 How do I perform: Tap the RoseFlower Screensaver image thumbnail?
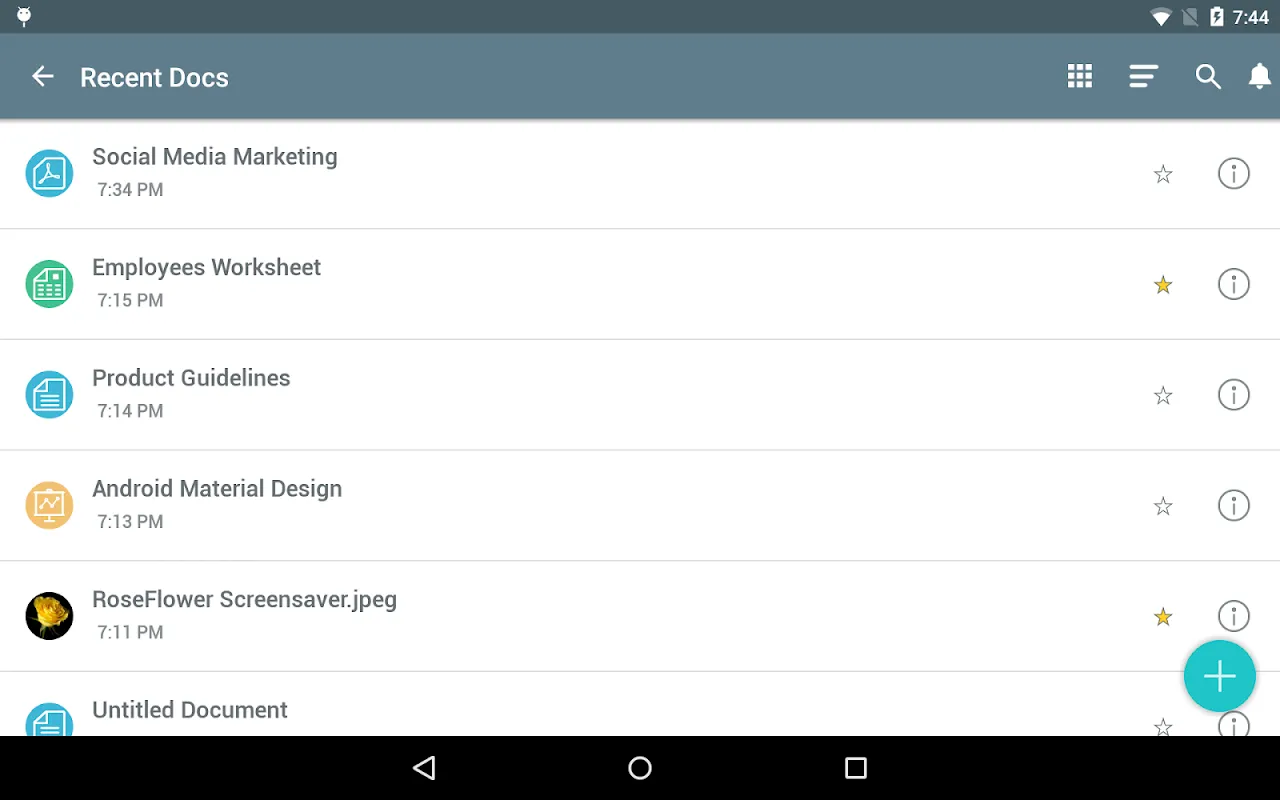(x=49, y=616)
